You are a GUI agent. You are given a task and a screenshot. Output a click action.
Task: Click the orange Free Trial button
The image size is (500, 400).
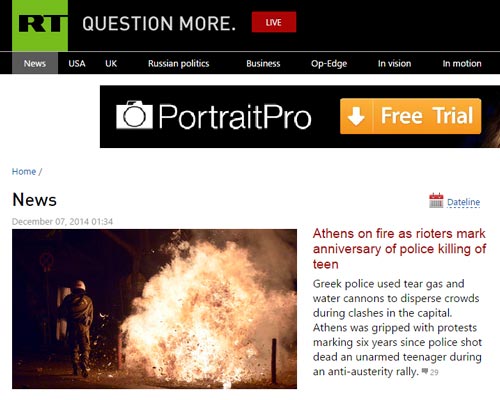pos(410,116)
